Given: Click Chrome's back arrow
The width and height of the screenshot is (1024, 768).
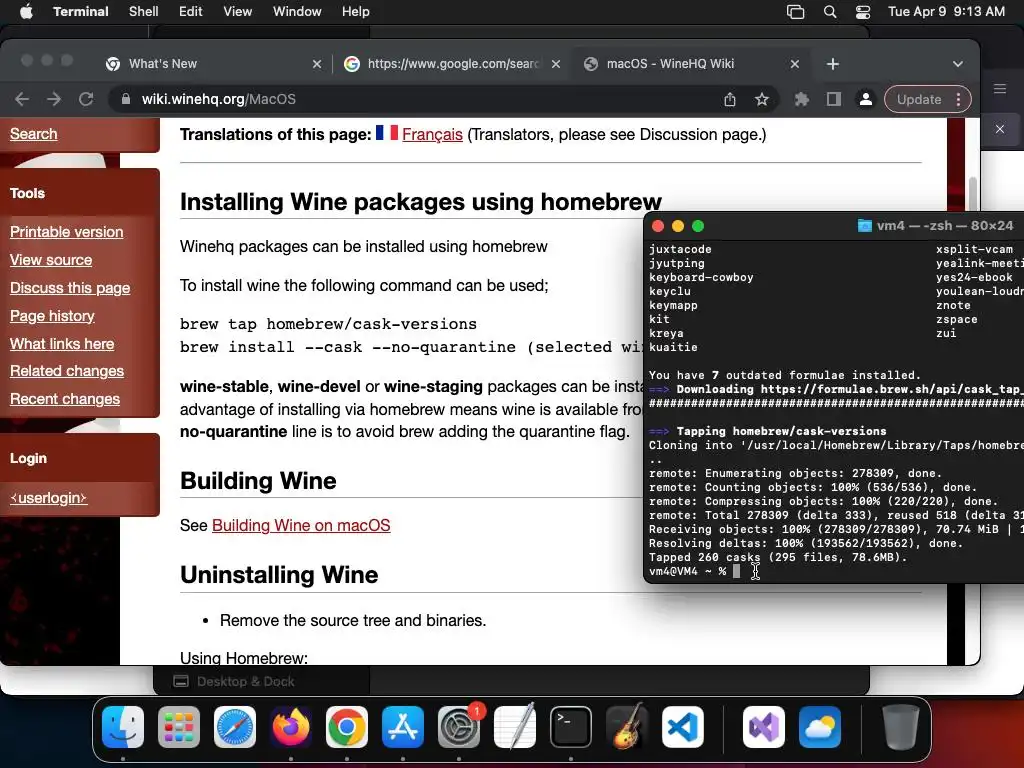Looking at the screenshot, I should click(22, 99).
